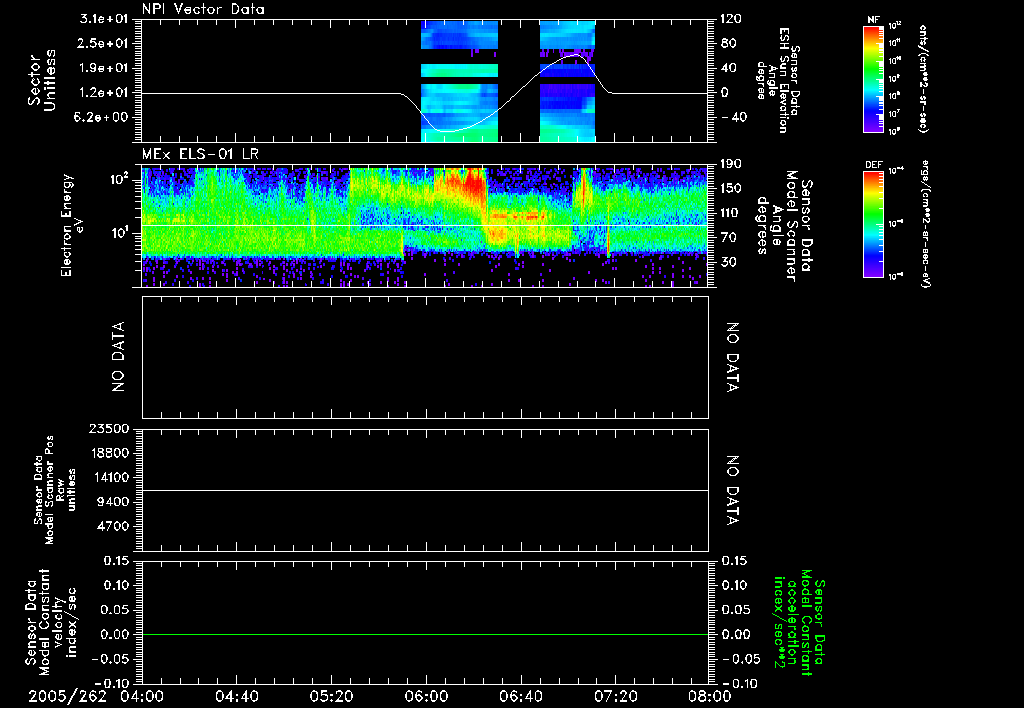
Task: Click the 150 scanner angle tick label
Action: [732, 189]
